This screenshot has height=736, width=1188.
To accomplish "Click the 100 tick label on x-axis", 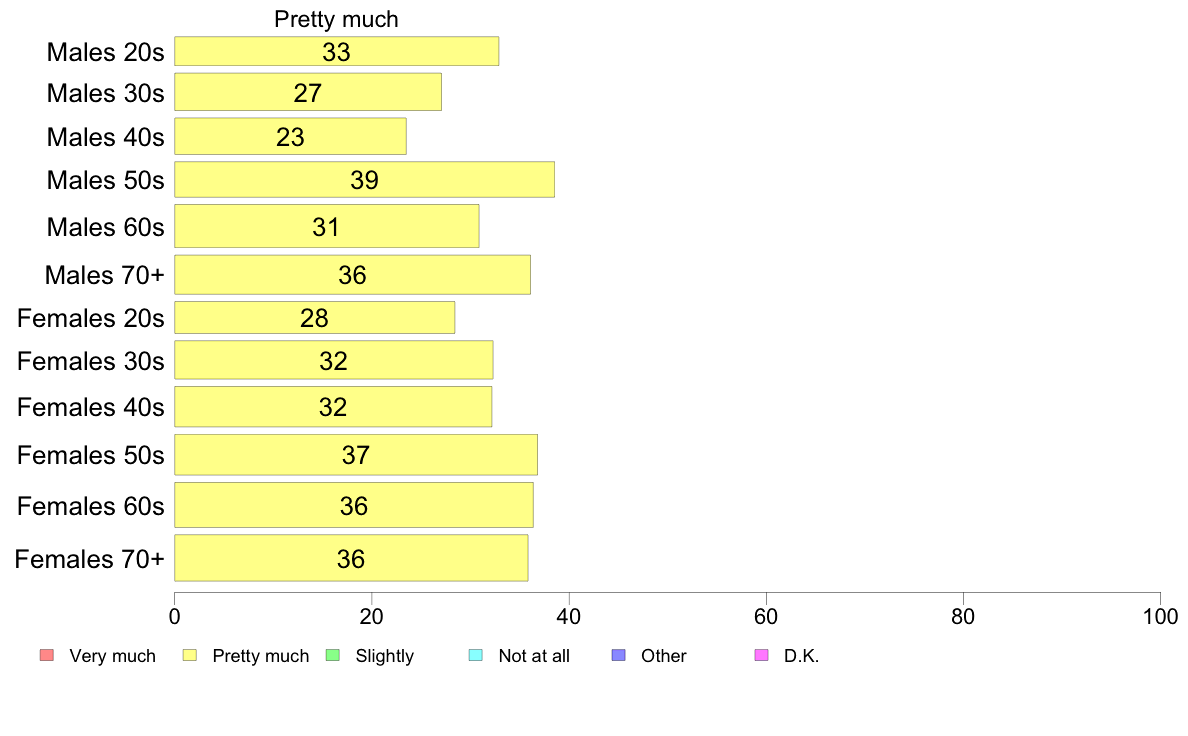I will (x=1160, y=616).
